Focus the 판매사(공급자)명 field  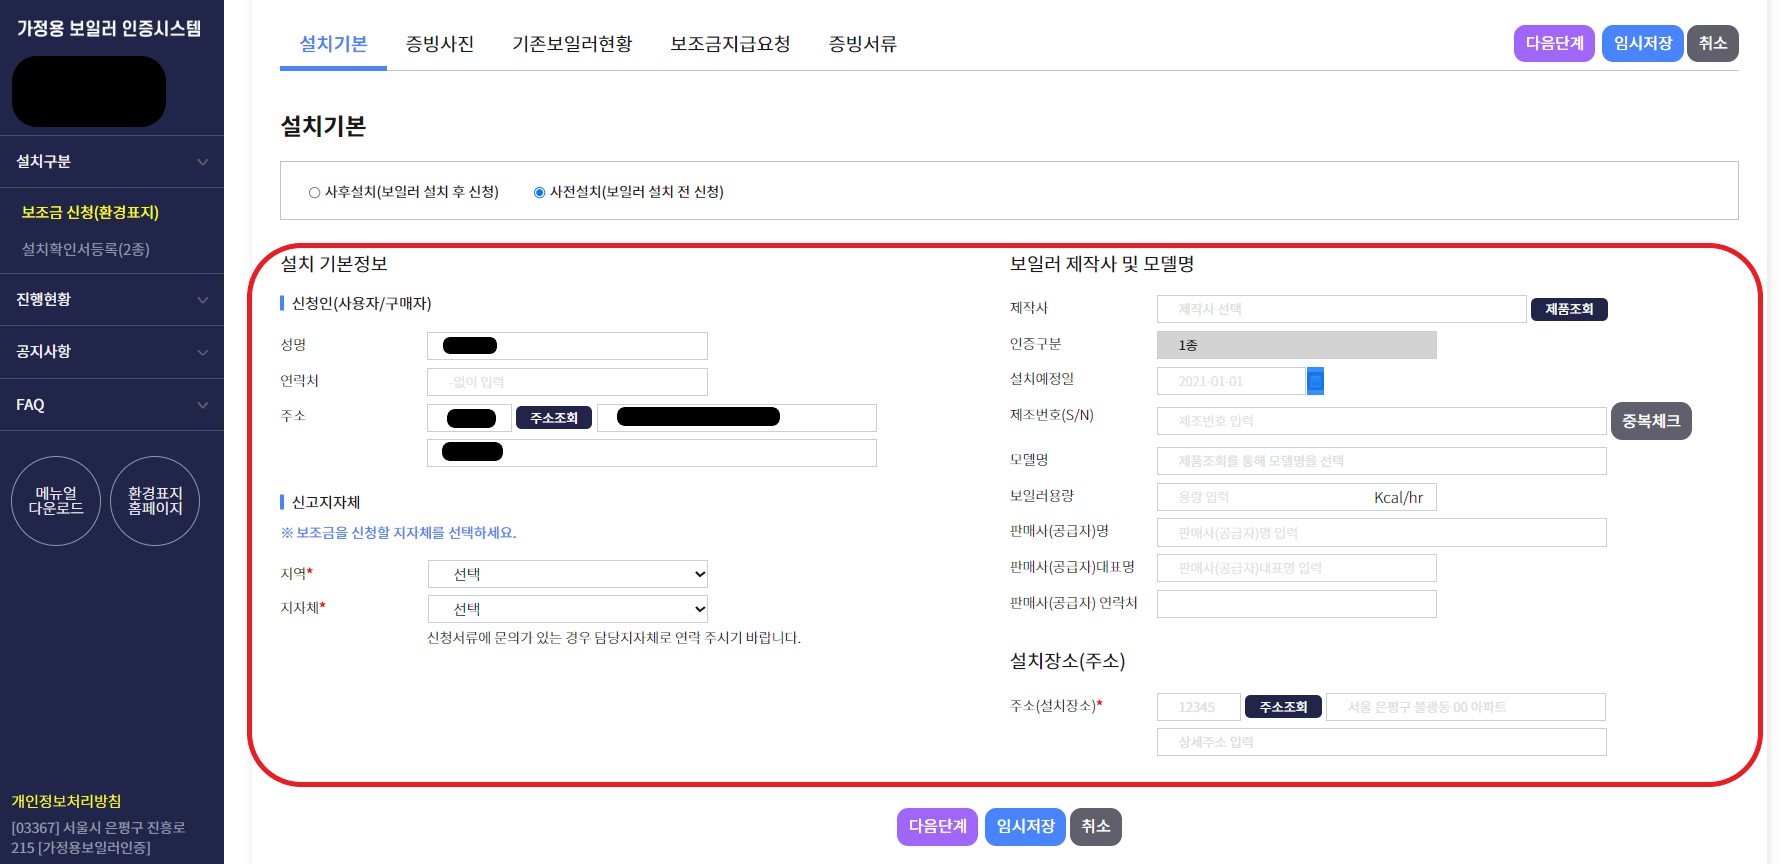click(x=1381, y=533)
